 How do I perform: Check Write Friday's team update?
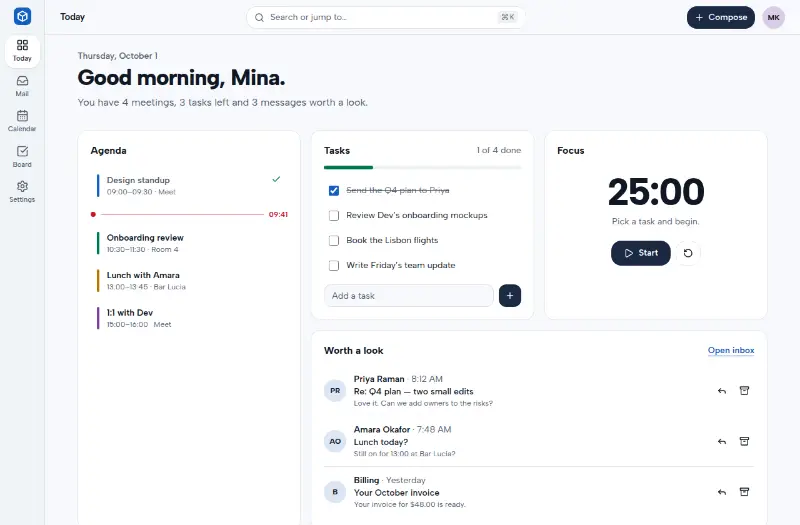tap(334, 265)
